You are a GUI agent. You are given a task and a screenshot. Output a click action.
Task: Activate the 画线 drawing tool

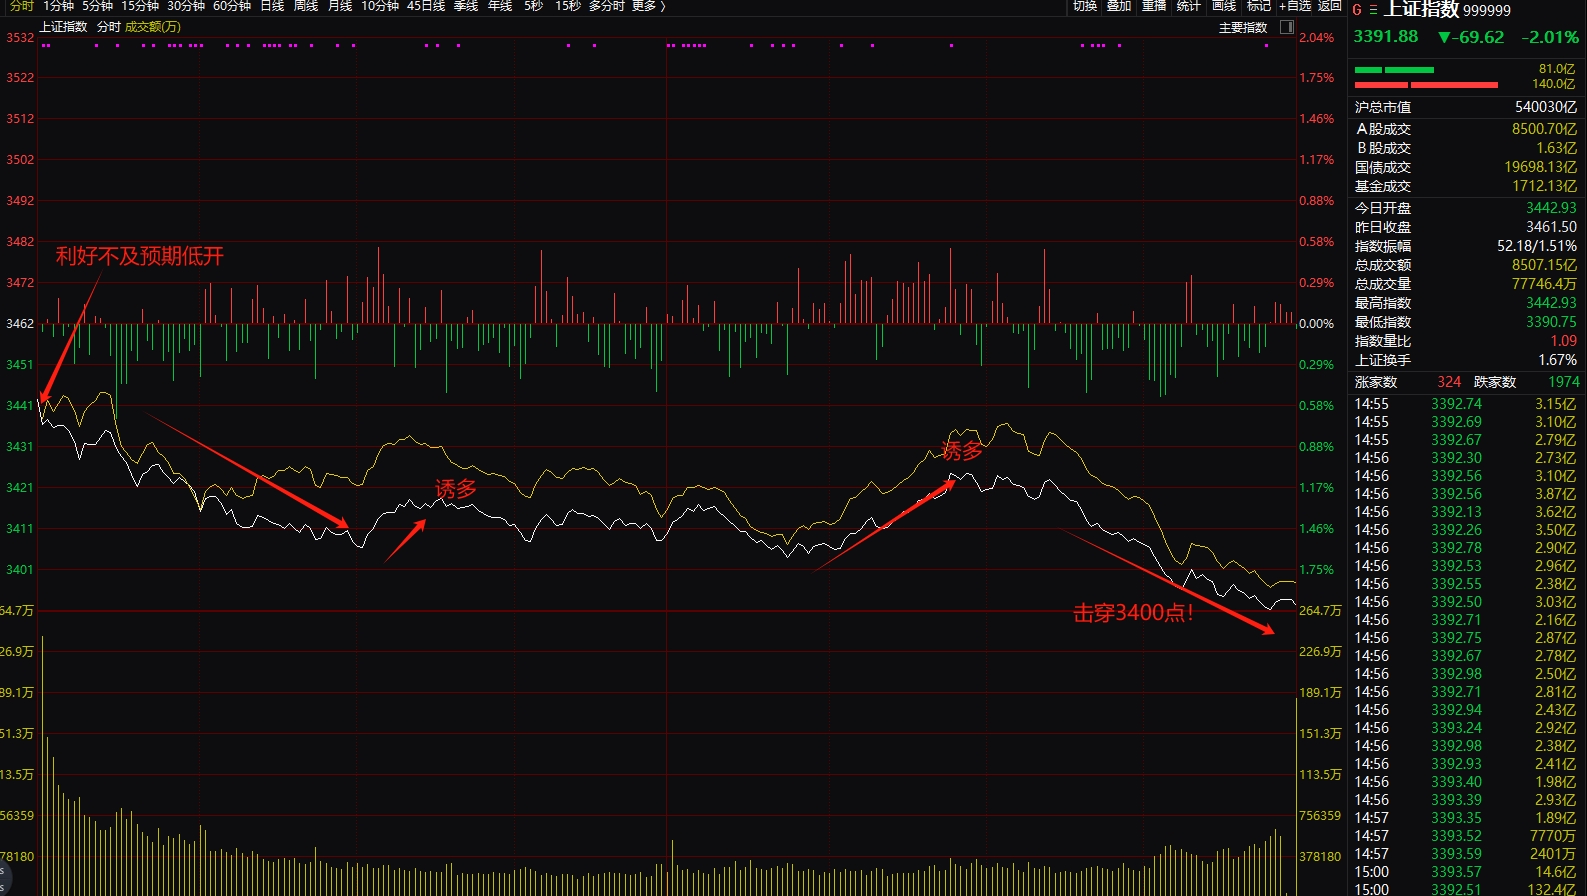(x=1223, y=6)
